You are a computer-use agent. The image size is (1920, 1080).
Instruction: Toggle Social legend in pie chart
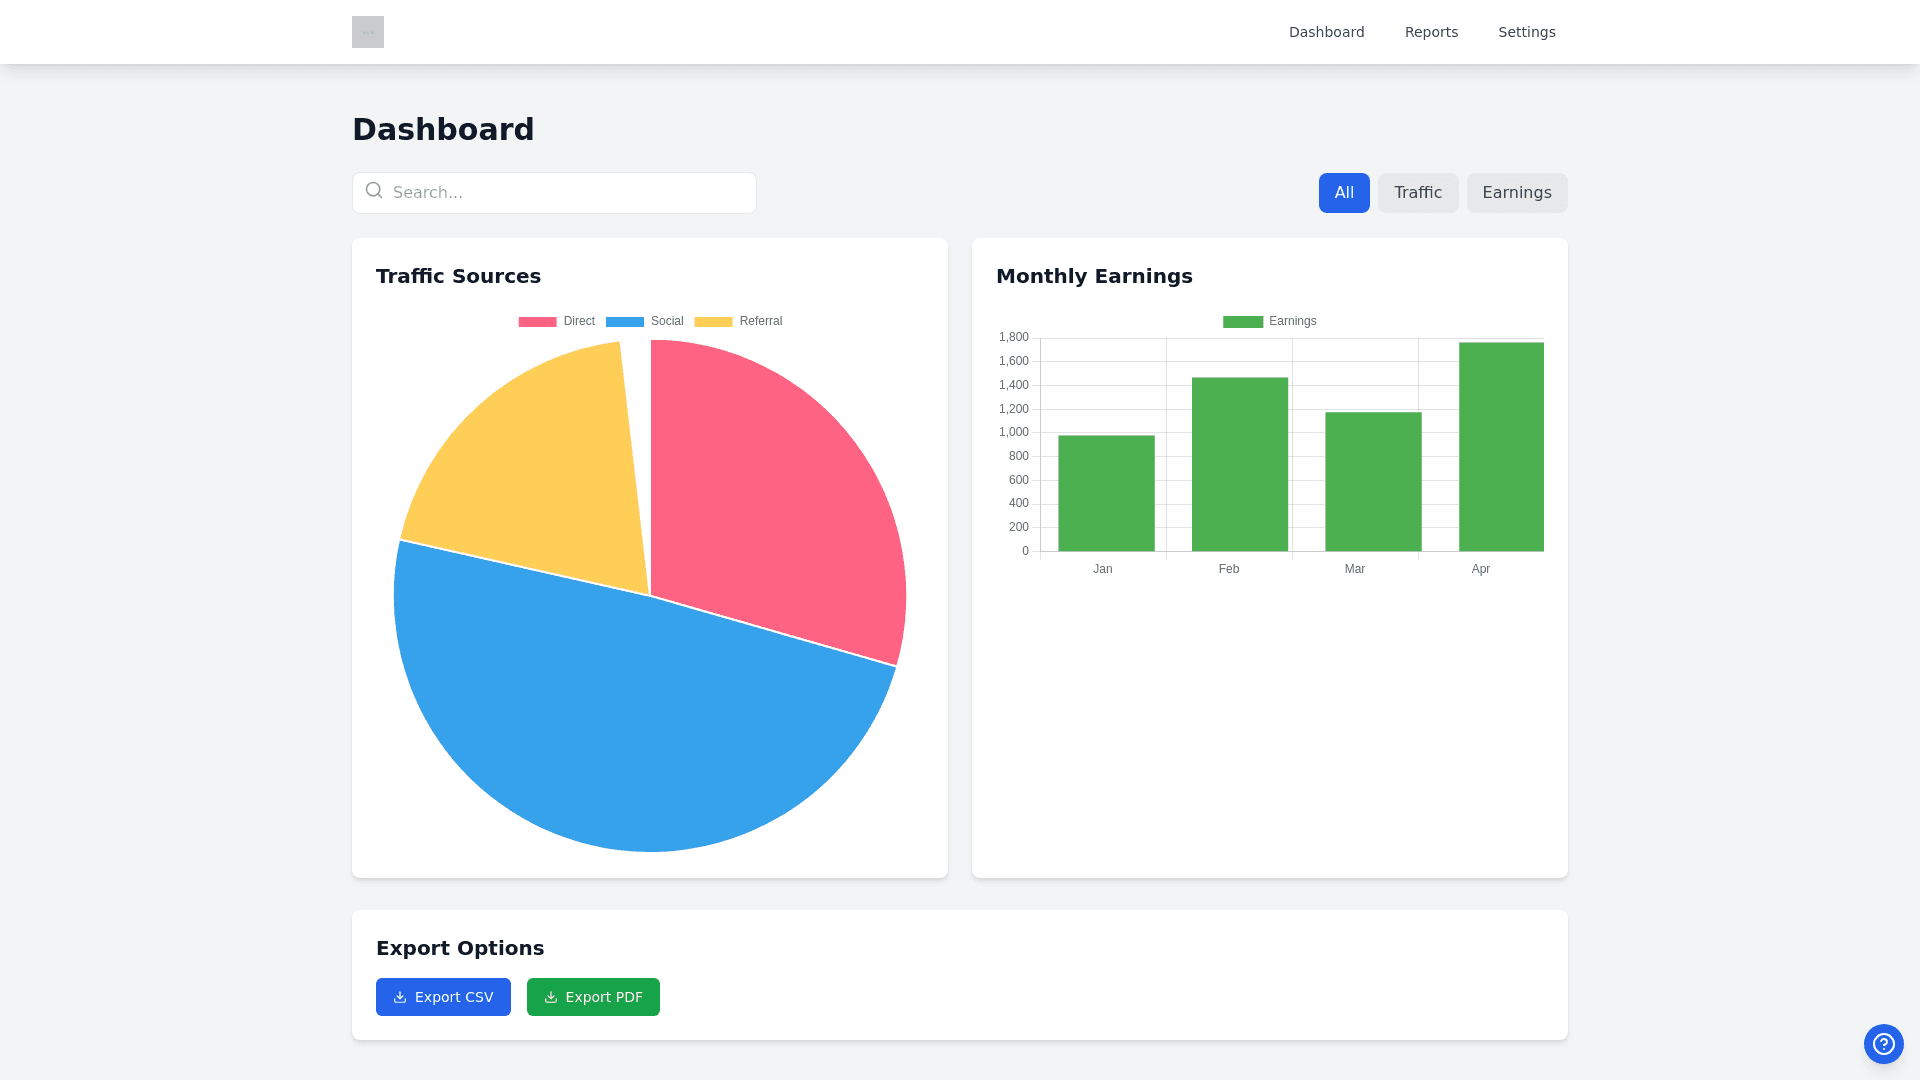[645, 321]
